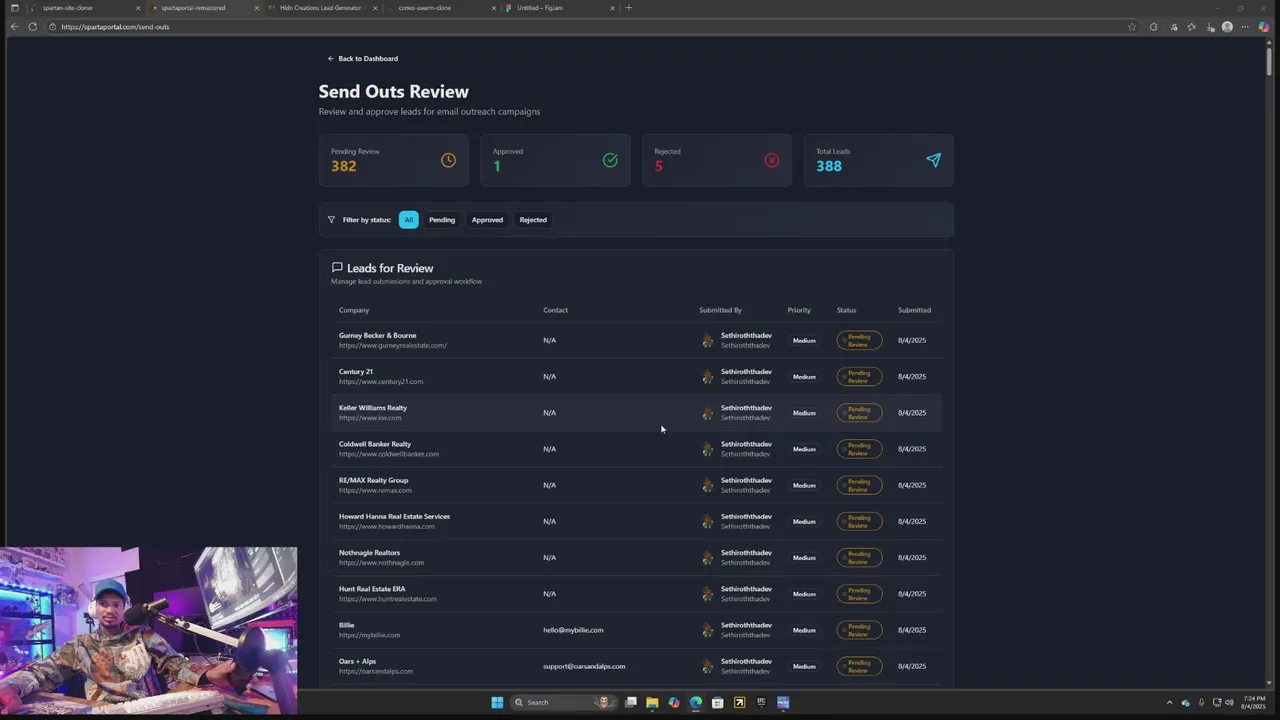Click Medium priority badge for Oars + Alps
Image resolution: width=1280 pixels, height=720 pixels.
pos(804,666)
